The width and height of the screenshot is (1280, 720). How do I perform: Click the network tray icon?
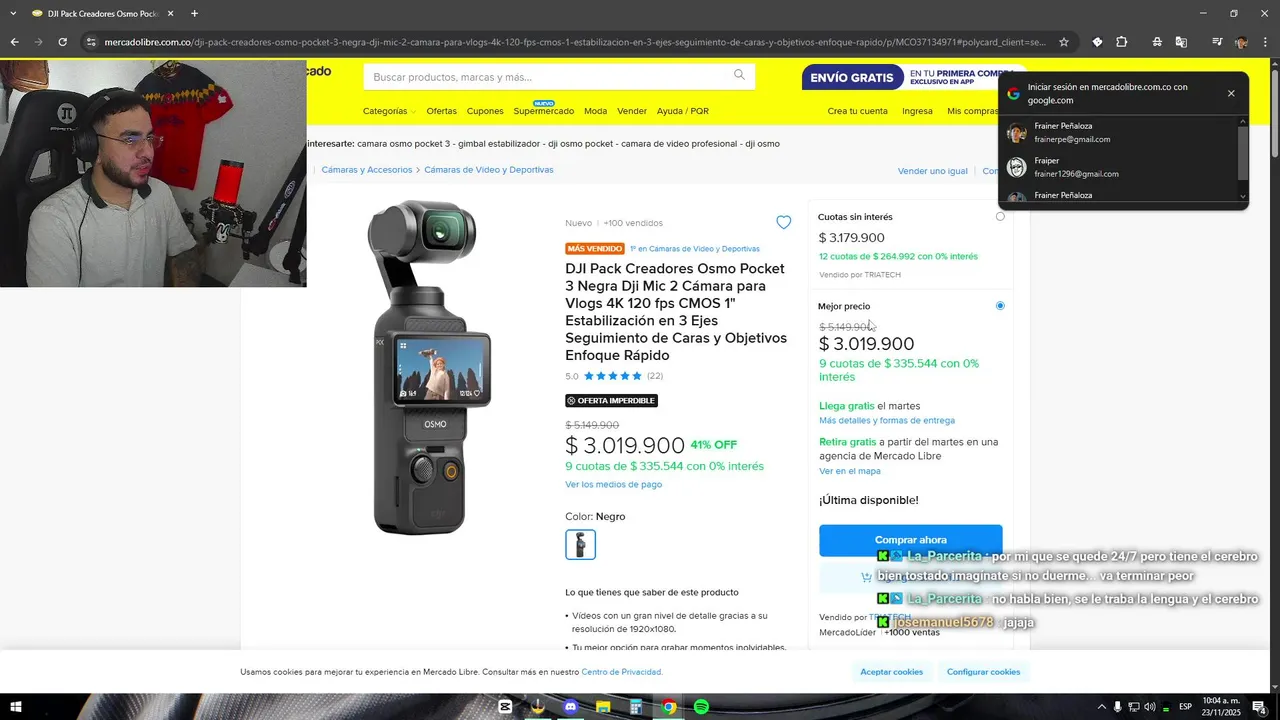pos(1134,707)
